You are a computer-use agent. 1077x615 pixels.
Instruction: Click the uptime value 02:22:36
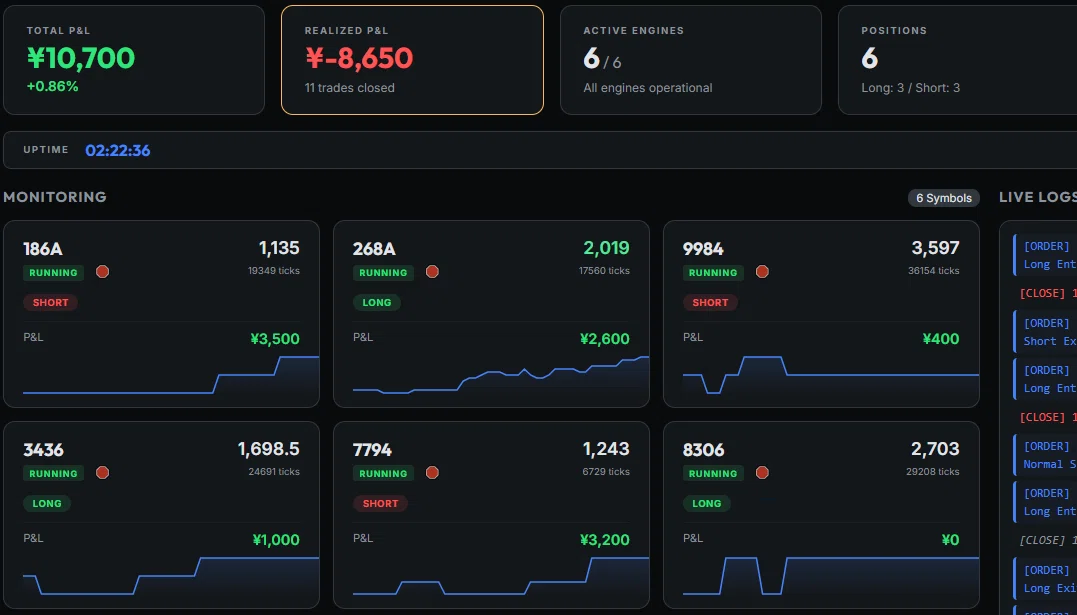[x=117, y=150]
